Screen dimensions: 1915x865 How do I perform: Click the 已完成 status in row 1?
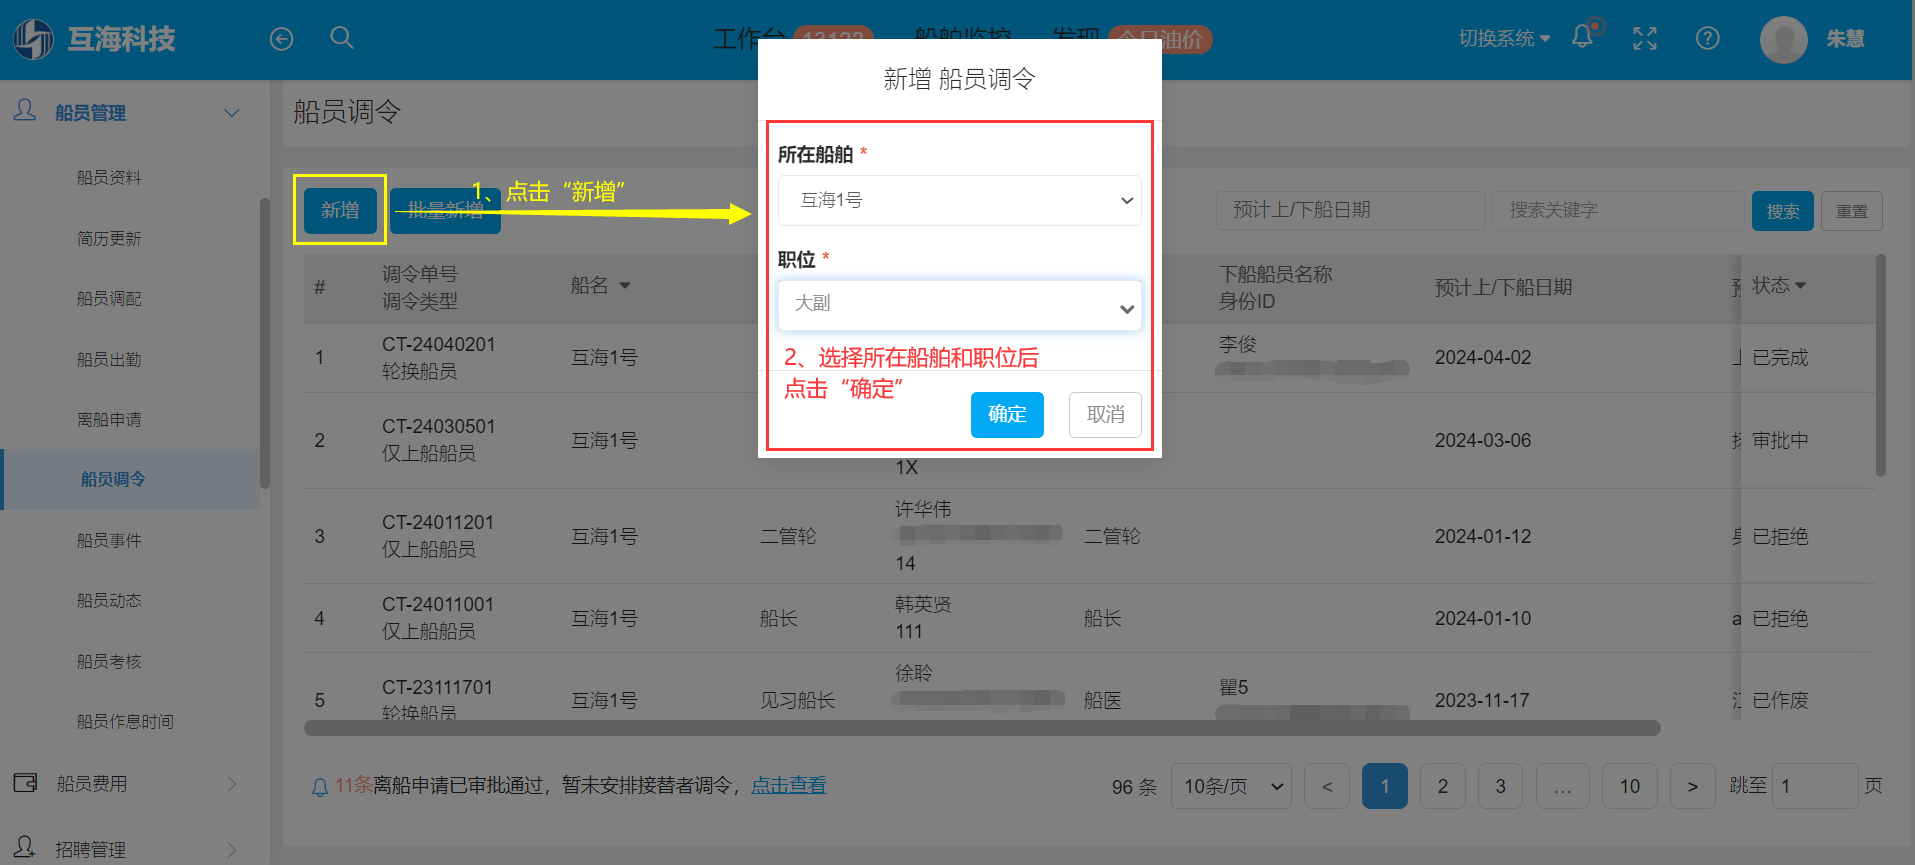coord(1780,358)
